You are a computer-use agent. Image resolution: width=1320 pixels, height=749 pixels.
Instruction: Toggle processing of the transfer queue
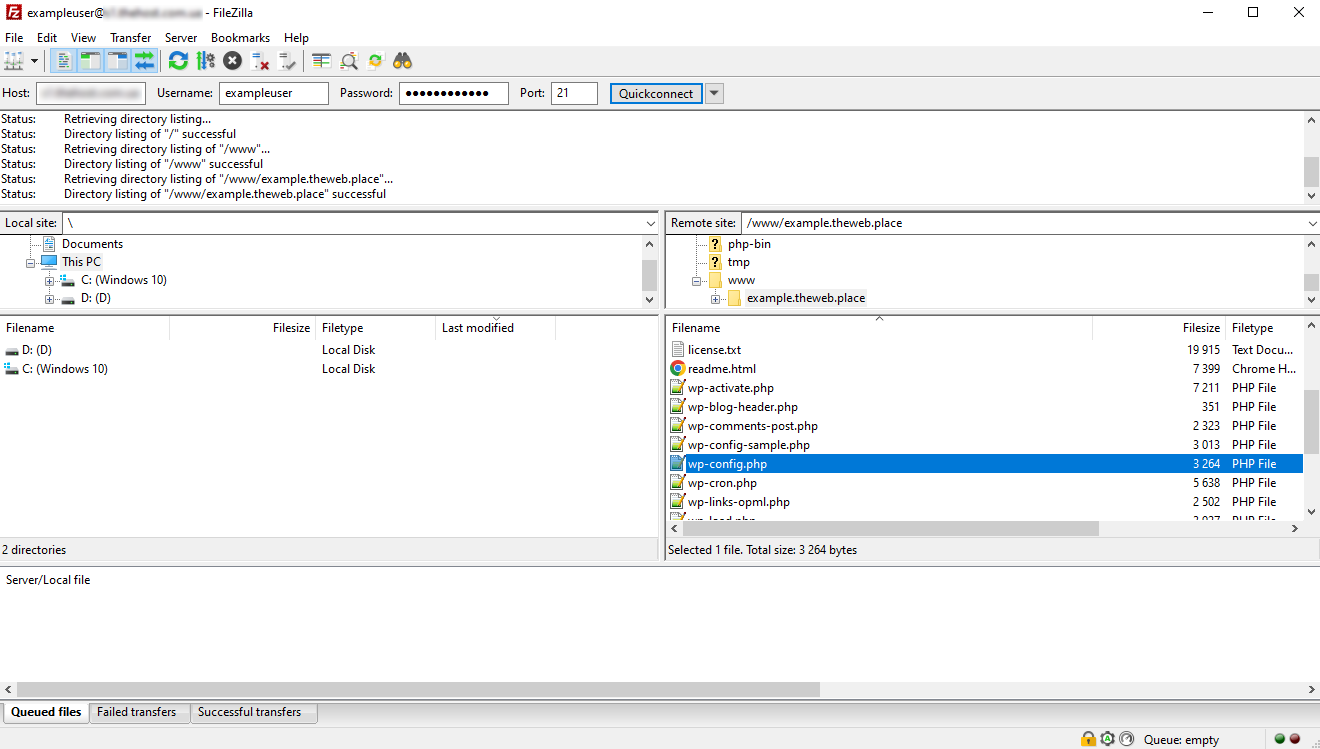click(x=205, y=61)
